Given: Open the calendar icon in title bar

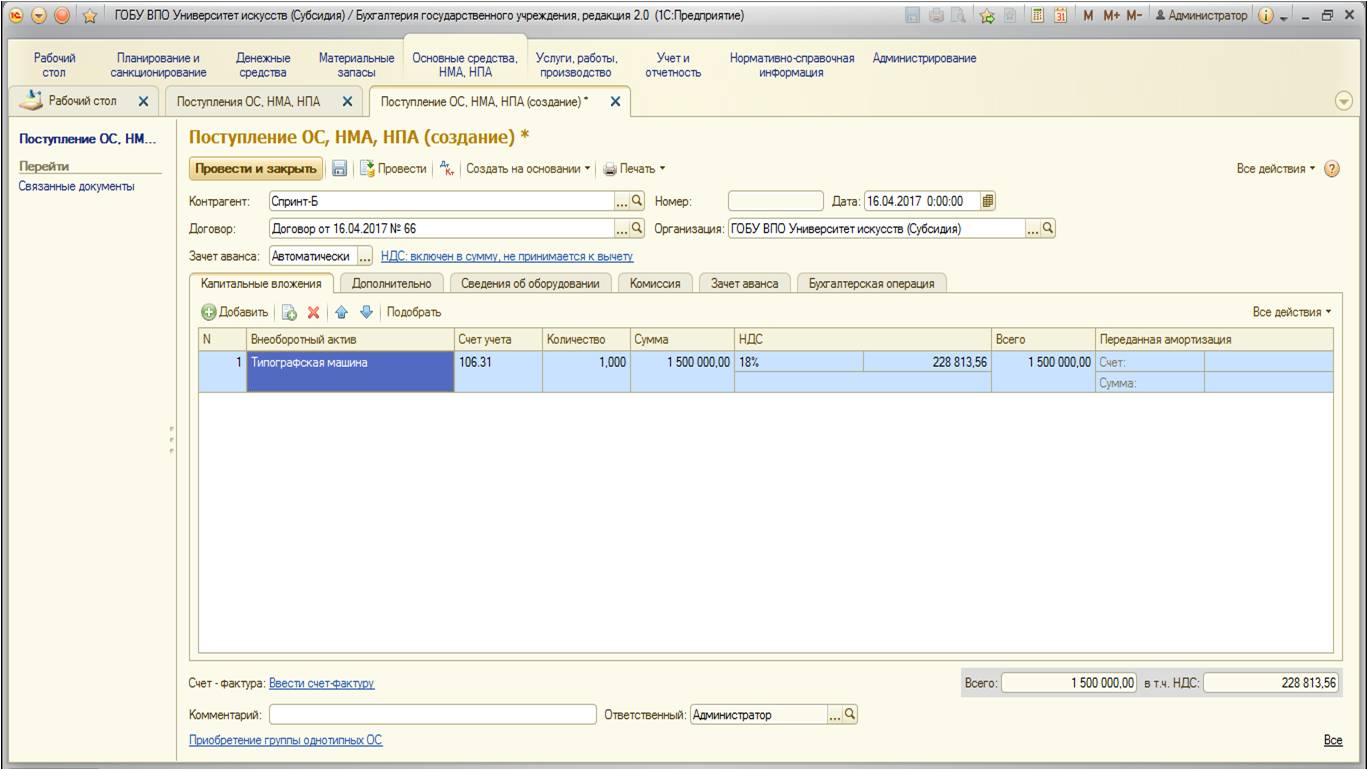Looking at the screenshot, I should (x=1060, y=16).
